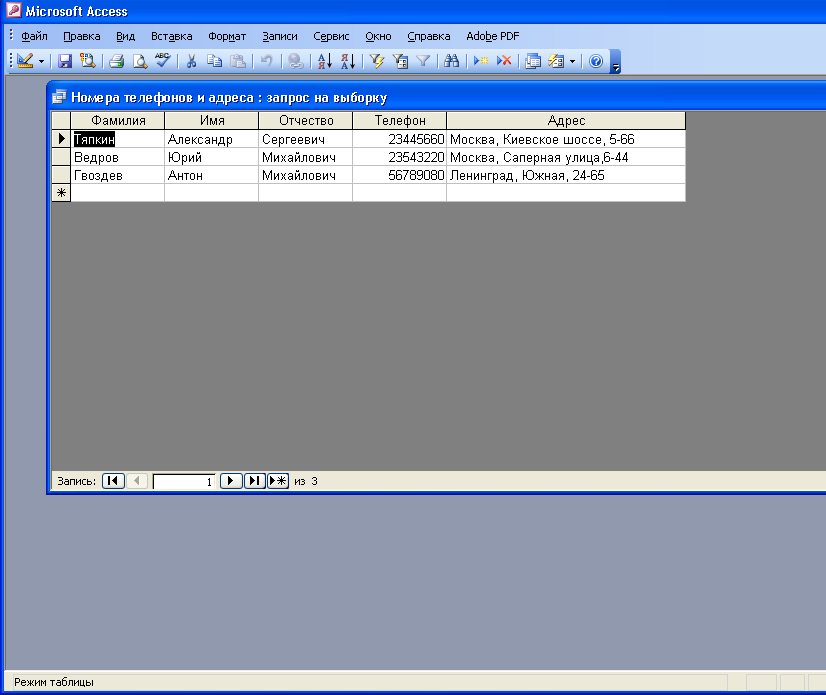Screen dimensions: 826x695
Task: Go to the previous record button
Action: coord(137,481)
